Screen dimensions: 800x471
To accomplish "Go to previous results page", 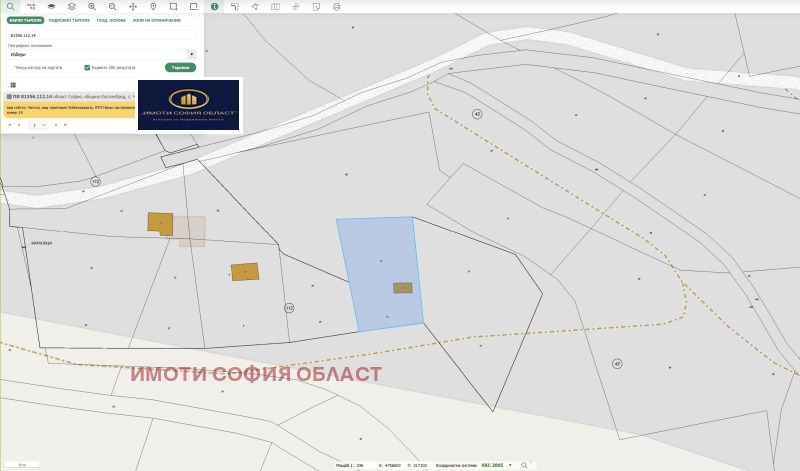I will coord(19,125).
